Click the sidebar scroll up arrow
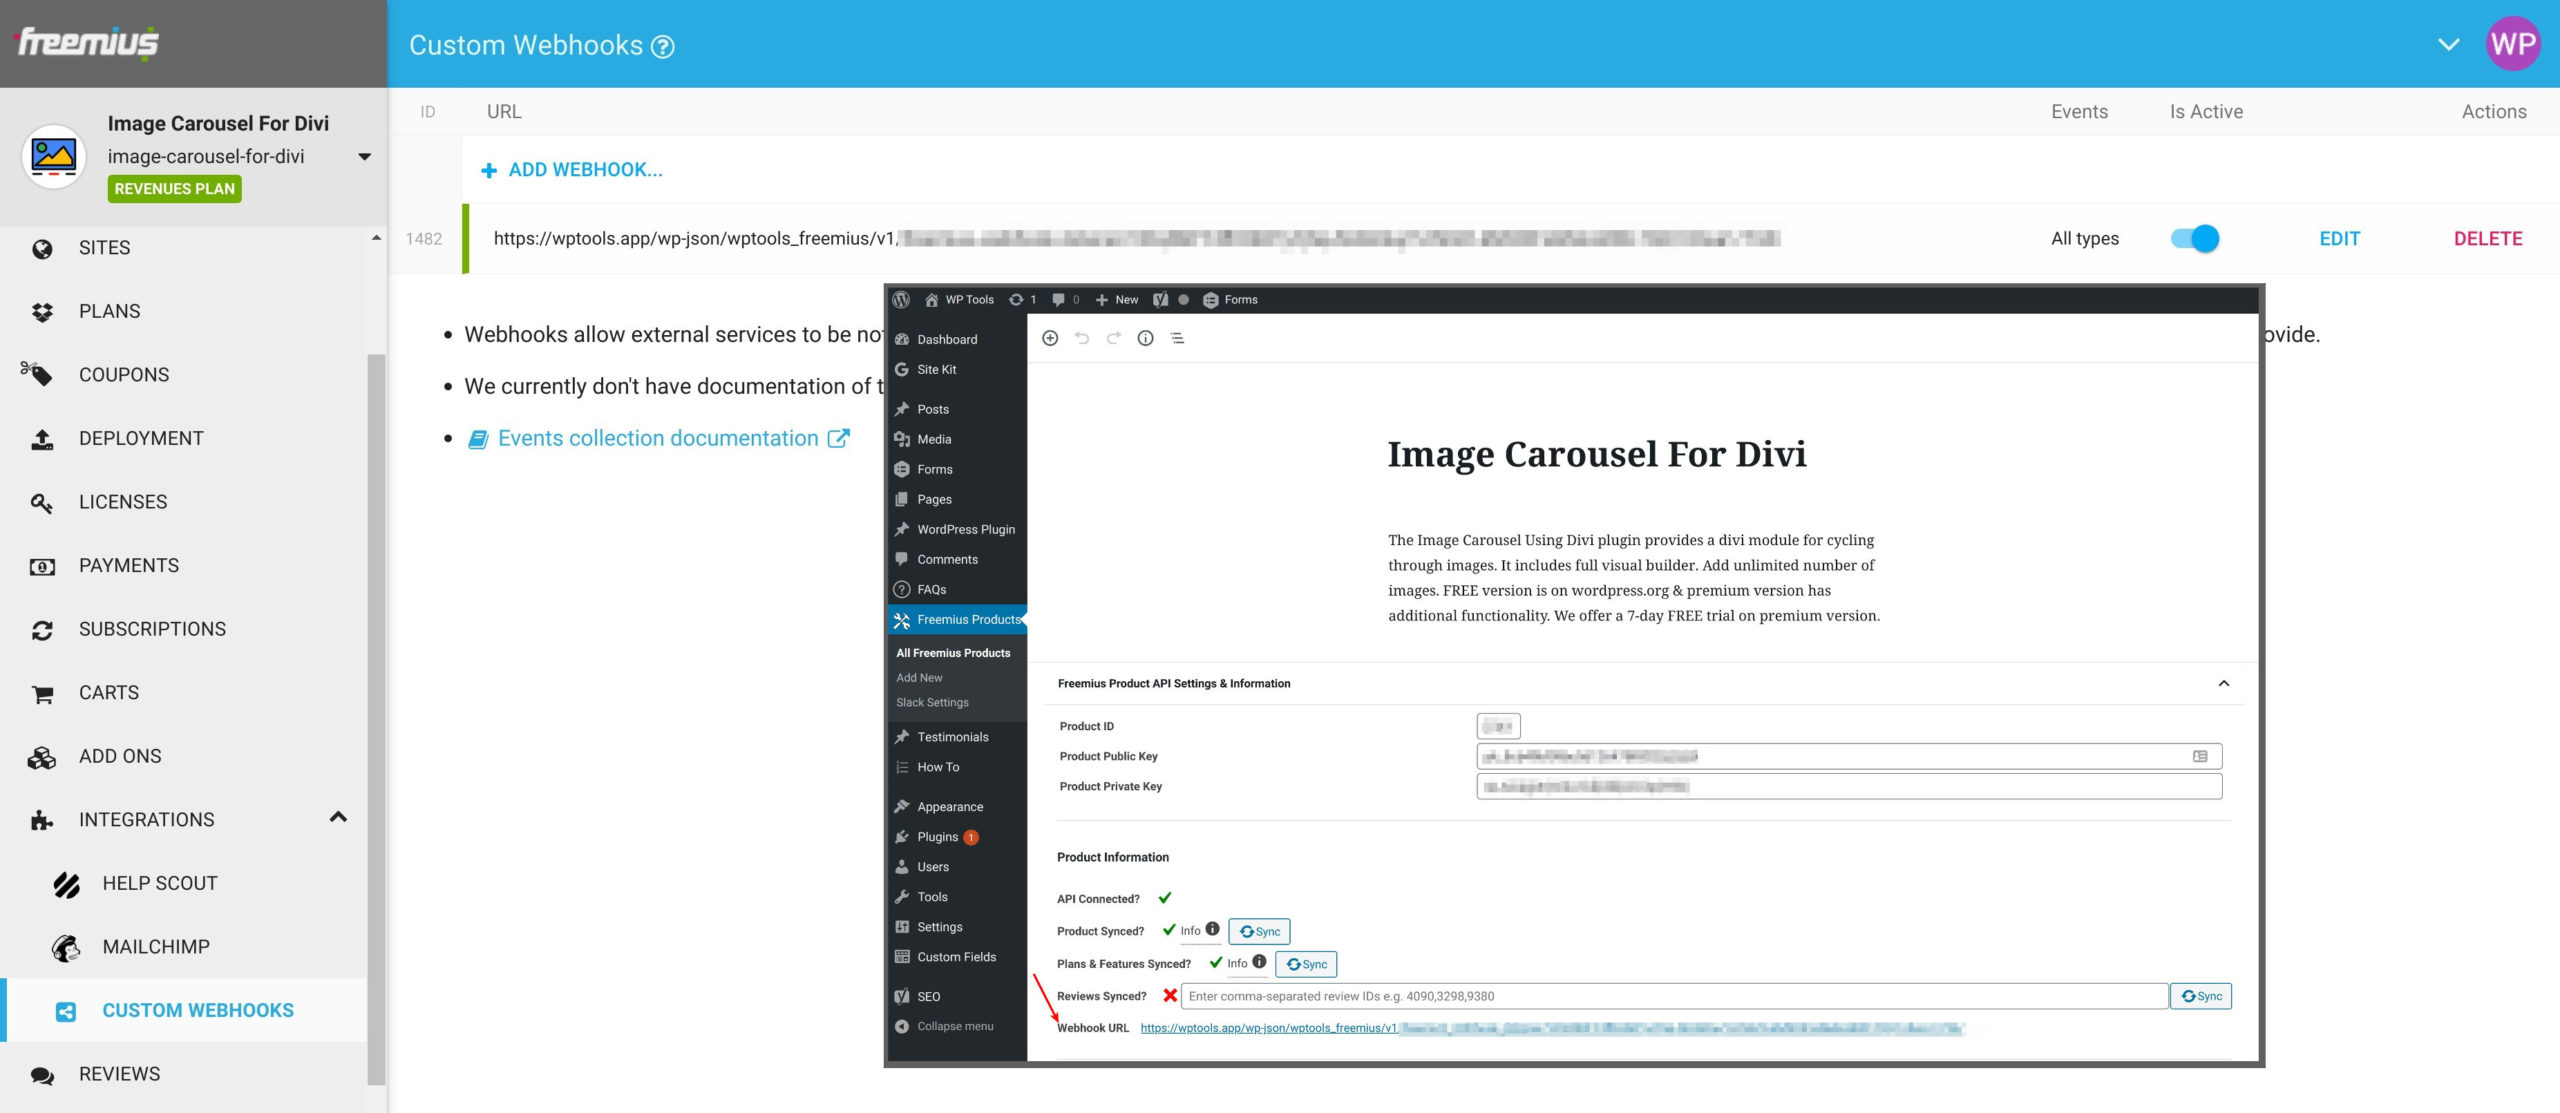The width and height of the screenshot is (2560, 1113). 376,238
